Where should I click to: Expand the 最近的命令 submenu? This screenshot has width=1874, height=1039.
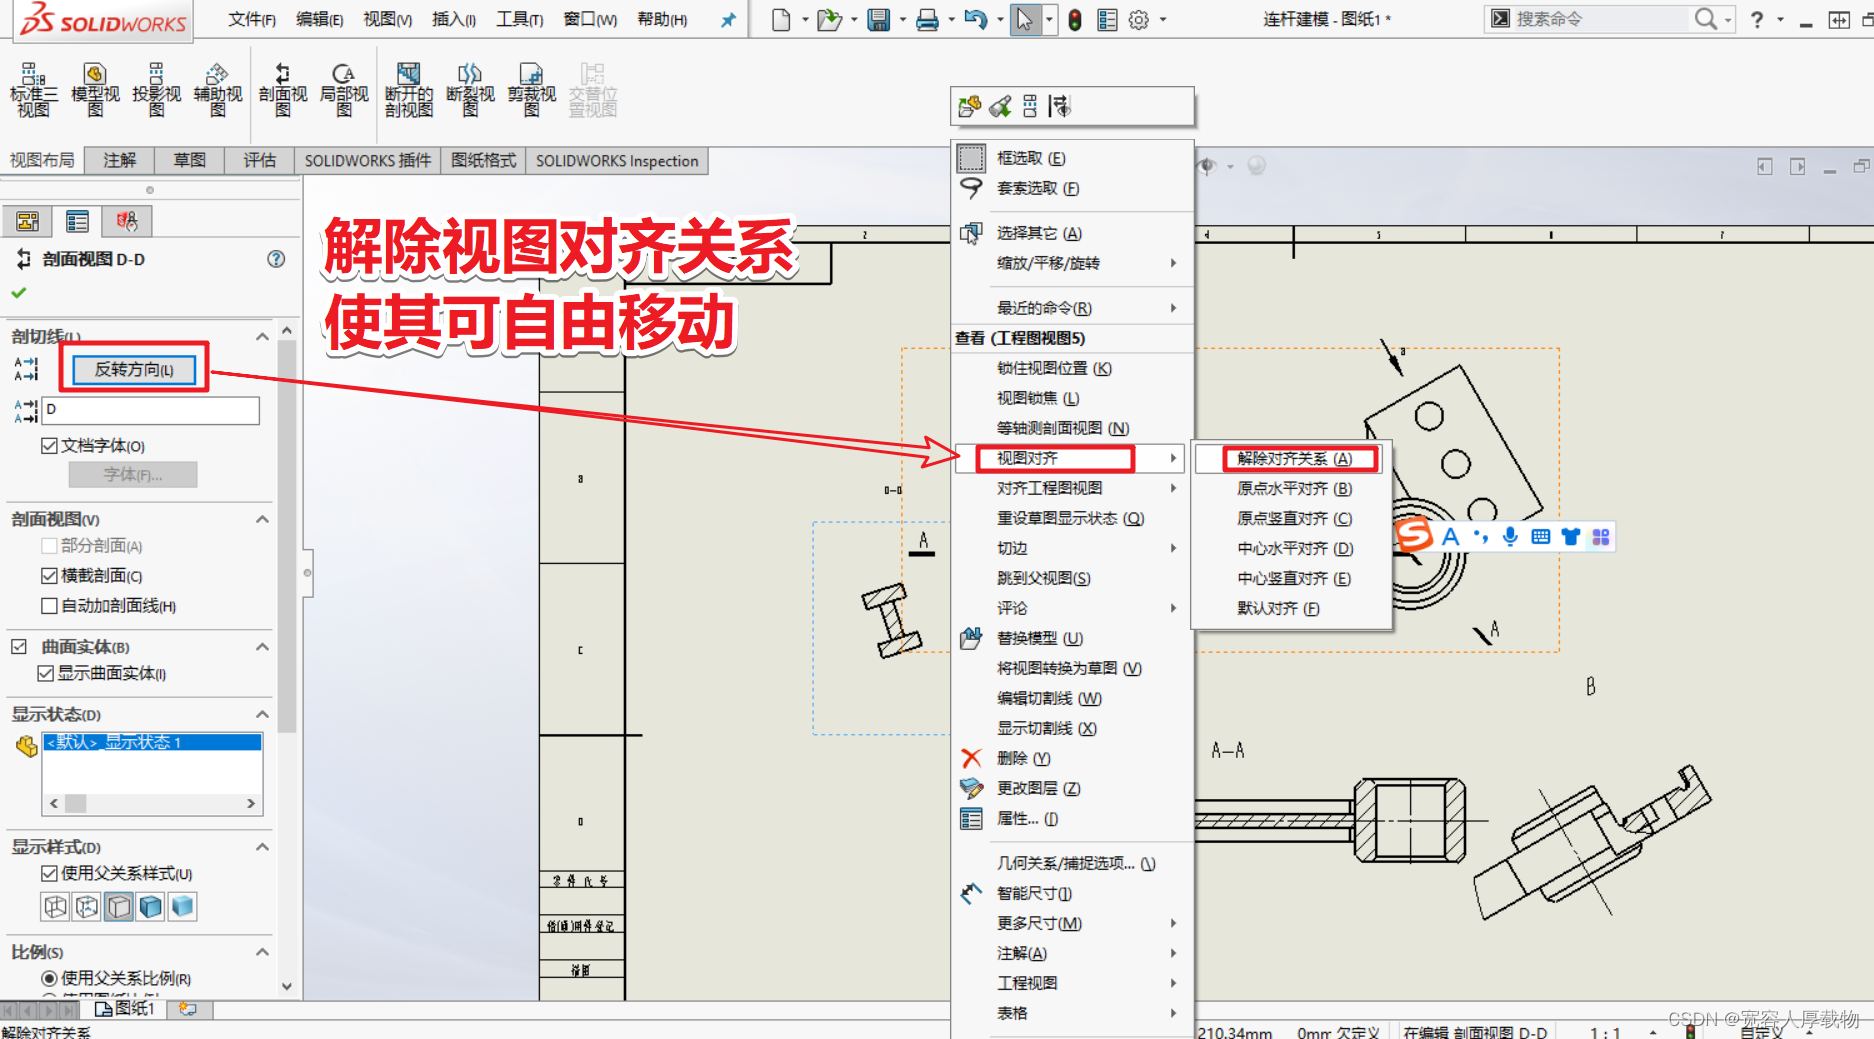[x=1073, y=308]
